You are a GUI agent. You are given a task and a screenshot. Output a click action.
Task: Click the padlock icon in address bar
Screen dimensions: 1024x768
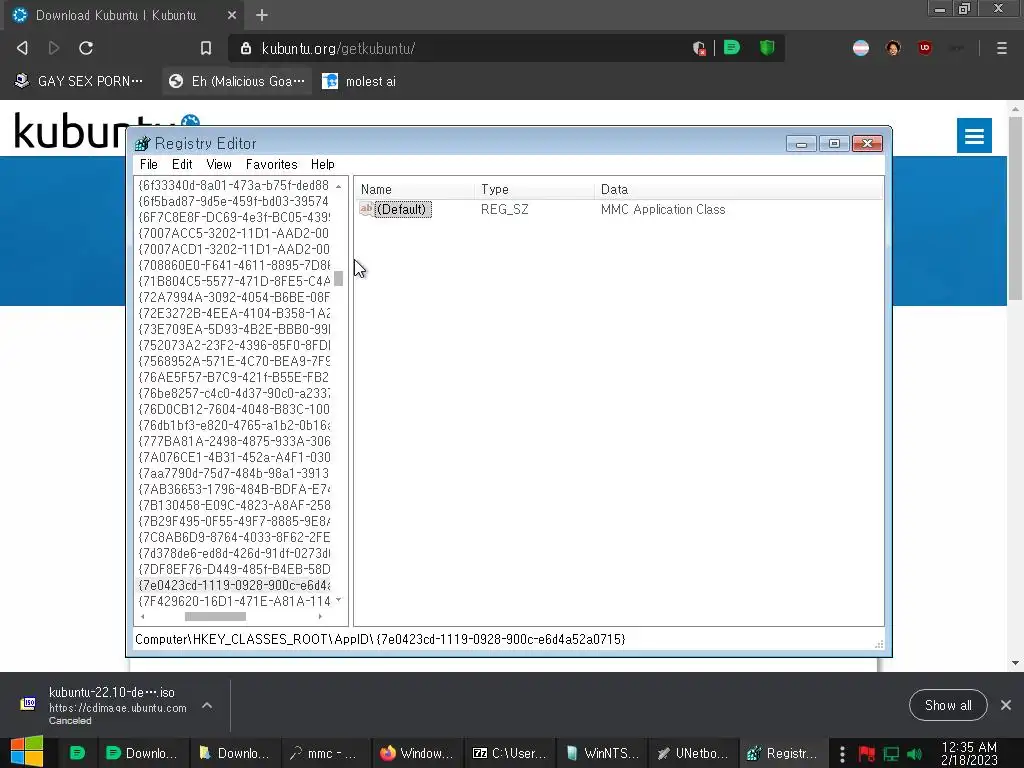(x=246, y=48)
